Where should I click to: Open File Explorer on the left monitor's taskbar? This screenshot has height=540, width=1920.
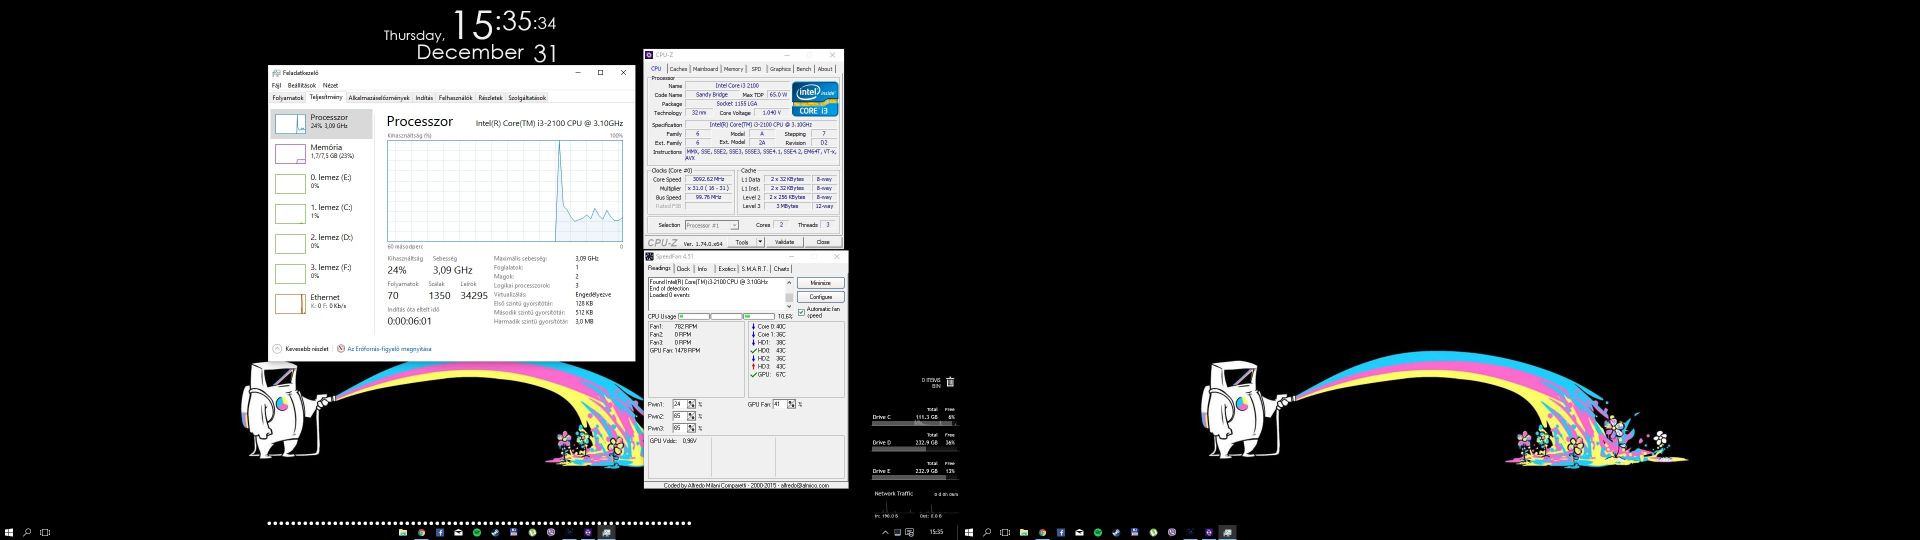coord(403,532)
